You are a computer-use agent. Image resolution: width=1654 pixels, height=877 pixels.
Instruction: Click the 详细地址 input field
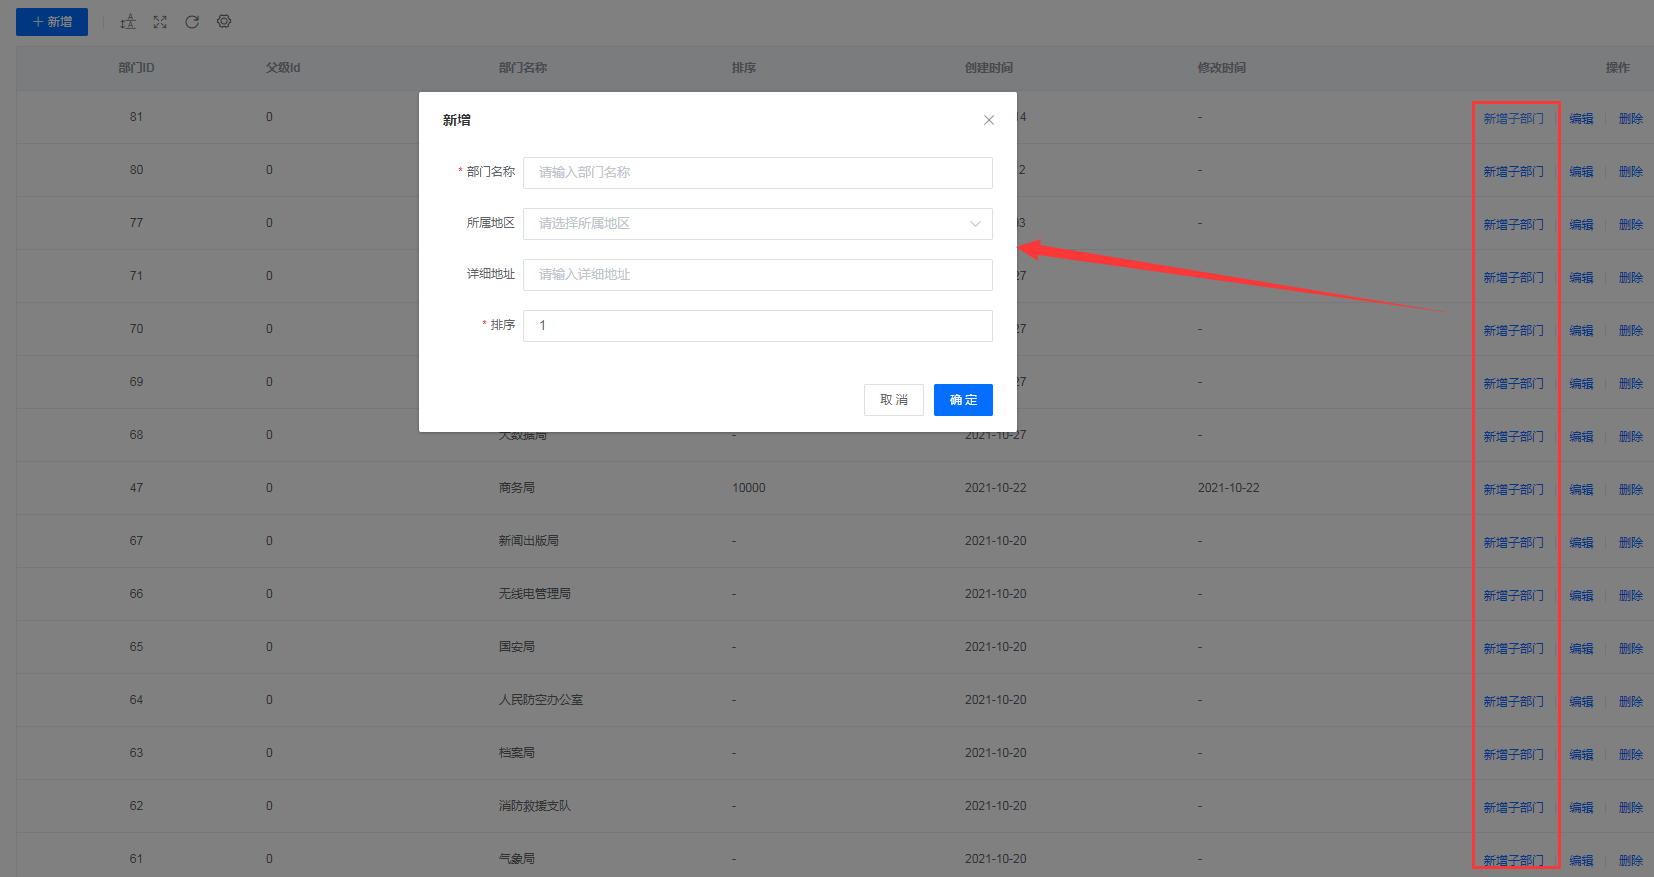pyautogui.click(x=758, y=275)
